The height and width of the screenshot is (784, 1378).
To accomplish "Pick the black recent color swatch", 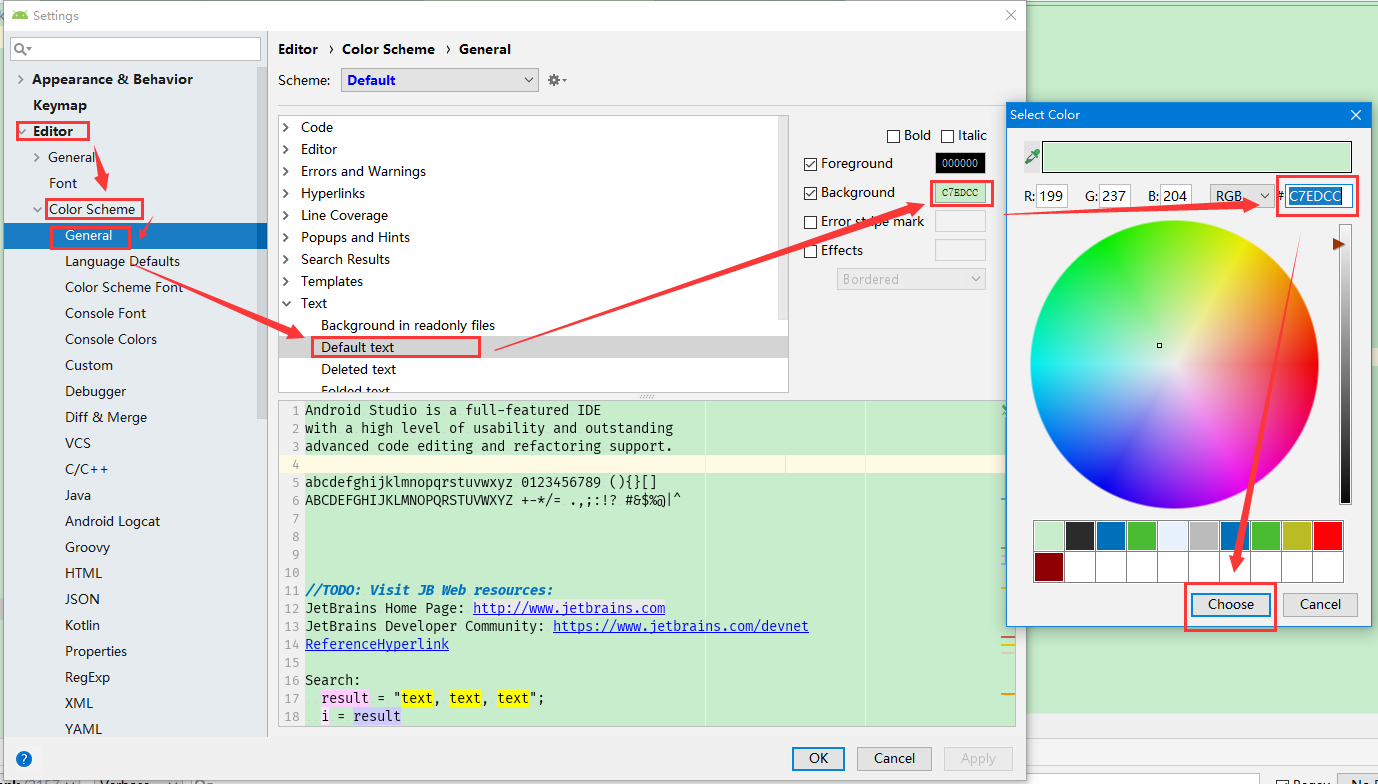I will tap(1080, 536).
